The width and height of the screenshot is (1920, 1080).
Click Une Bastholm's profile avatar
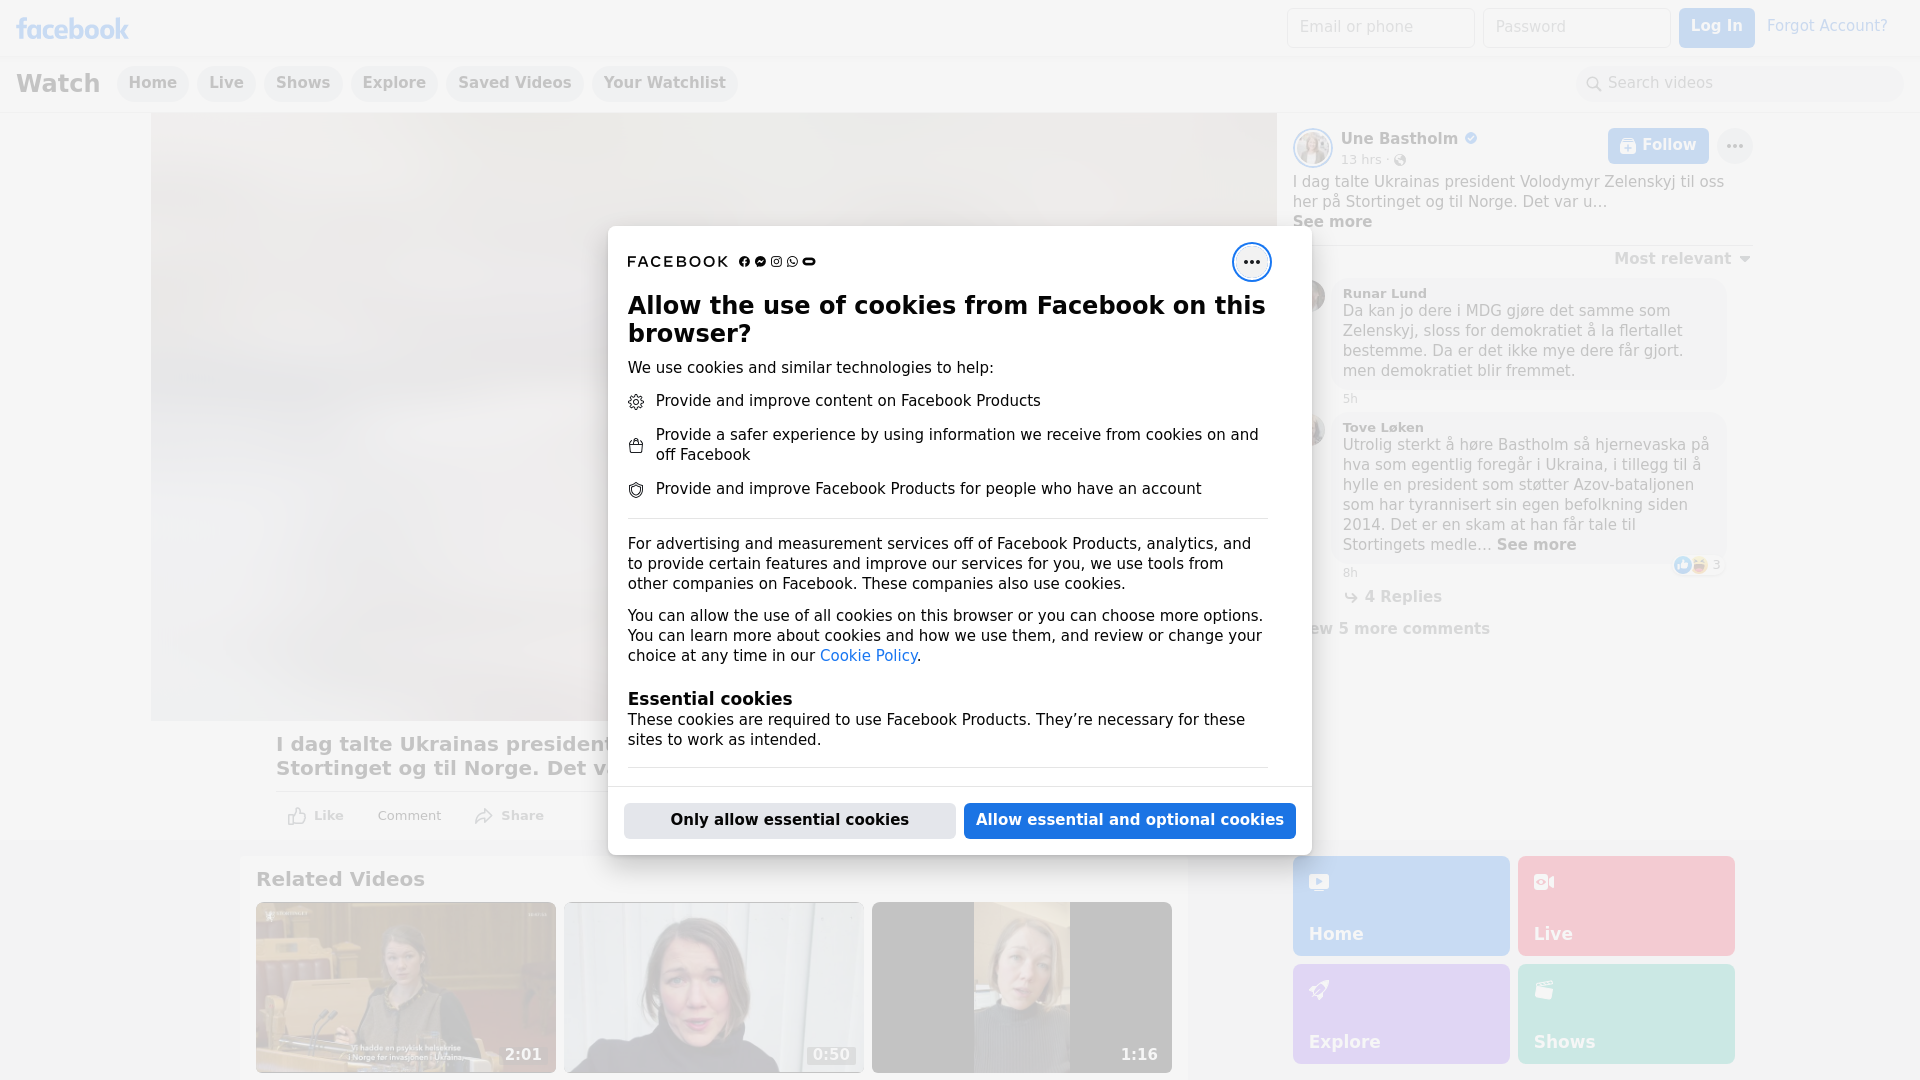click(x=1312, y=148)
